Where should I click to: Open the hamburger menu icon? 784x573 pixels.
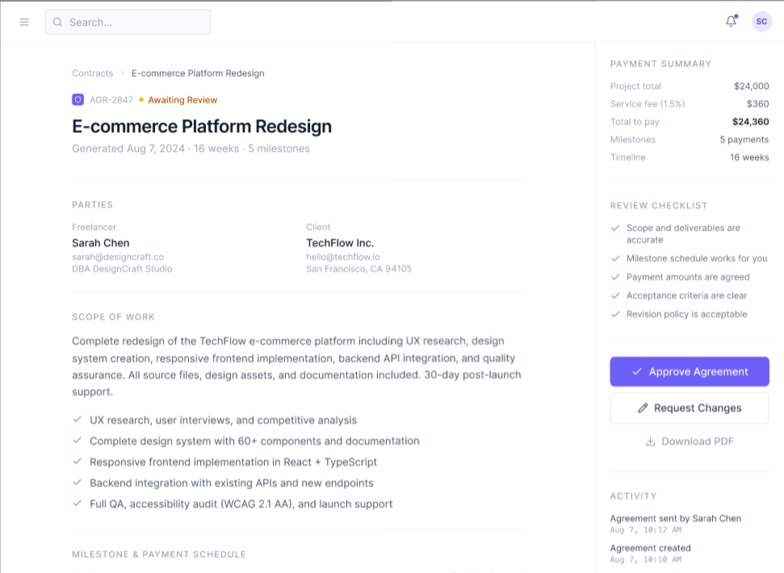tap(24, 22)
